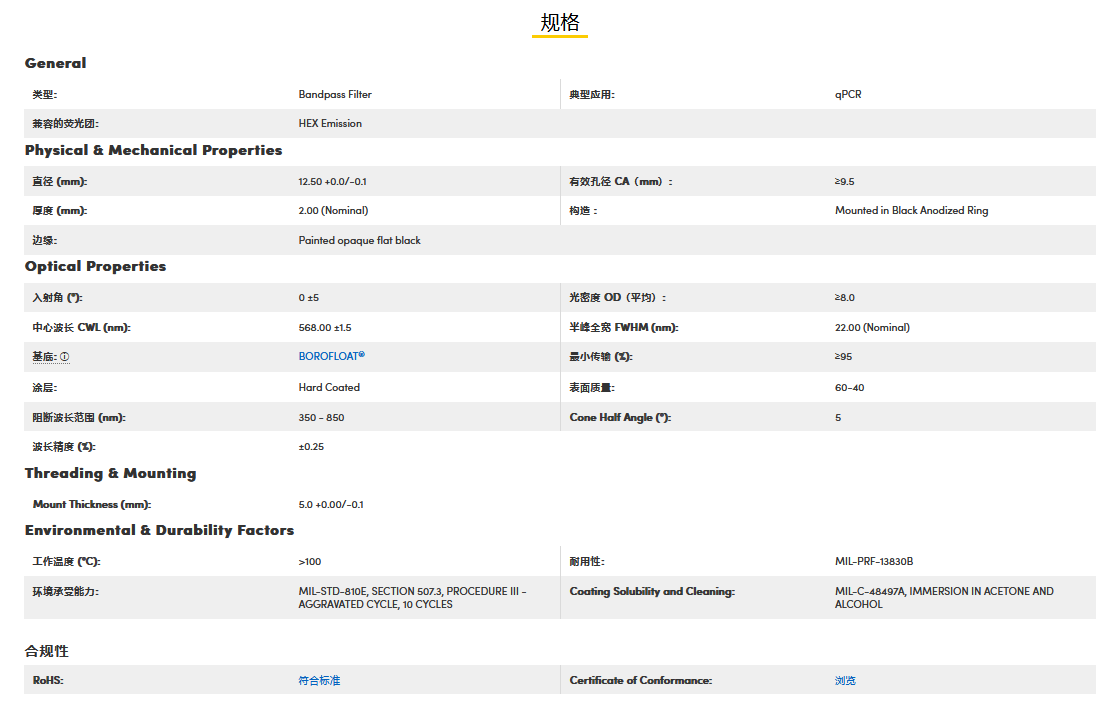This screenshot has height=707, width=1107.
Task: Click 浏览 for Certificate of Conformance
Action: pyautogui.click(x=845, y=680)
